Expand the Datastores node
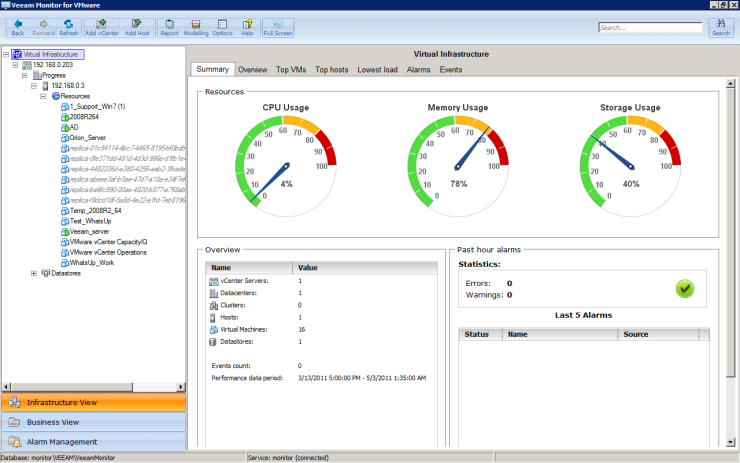Screen dimensions: 740x463 point(34,273)
